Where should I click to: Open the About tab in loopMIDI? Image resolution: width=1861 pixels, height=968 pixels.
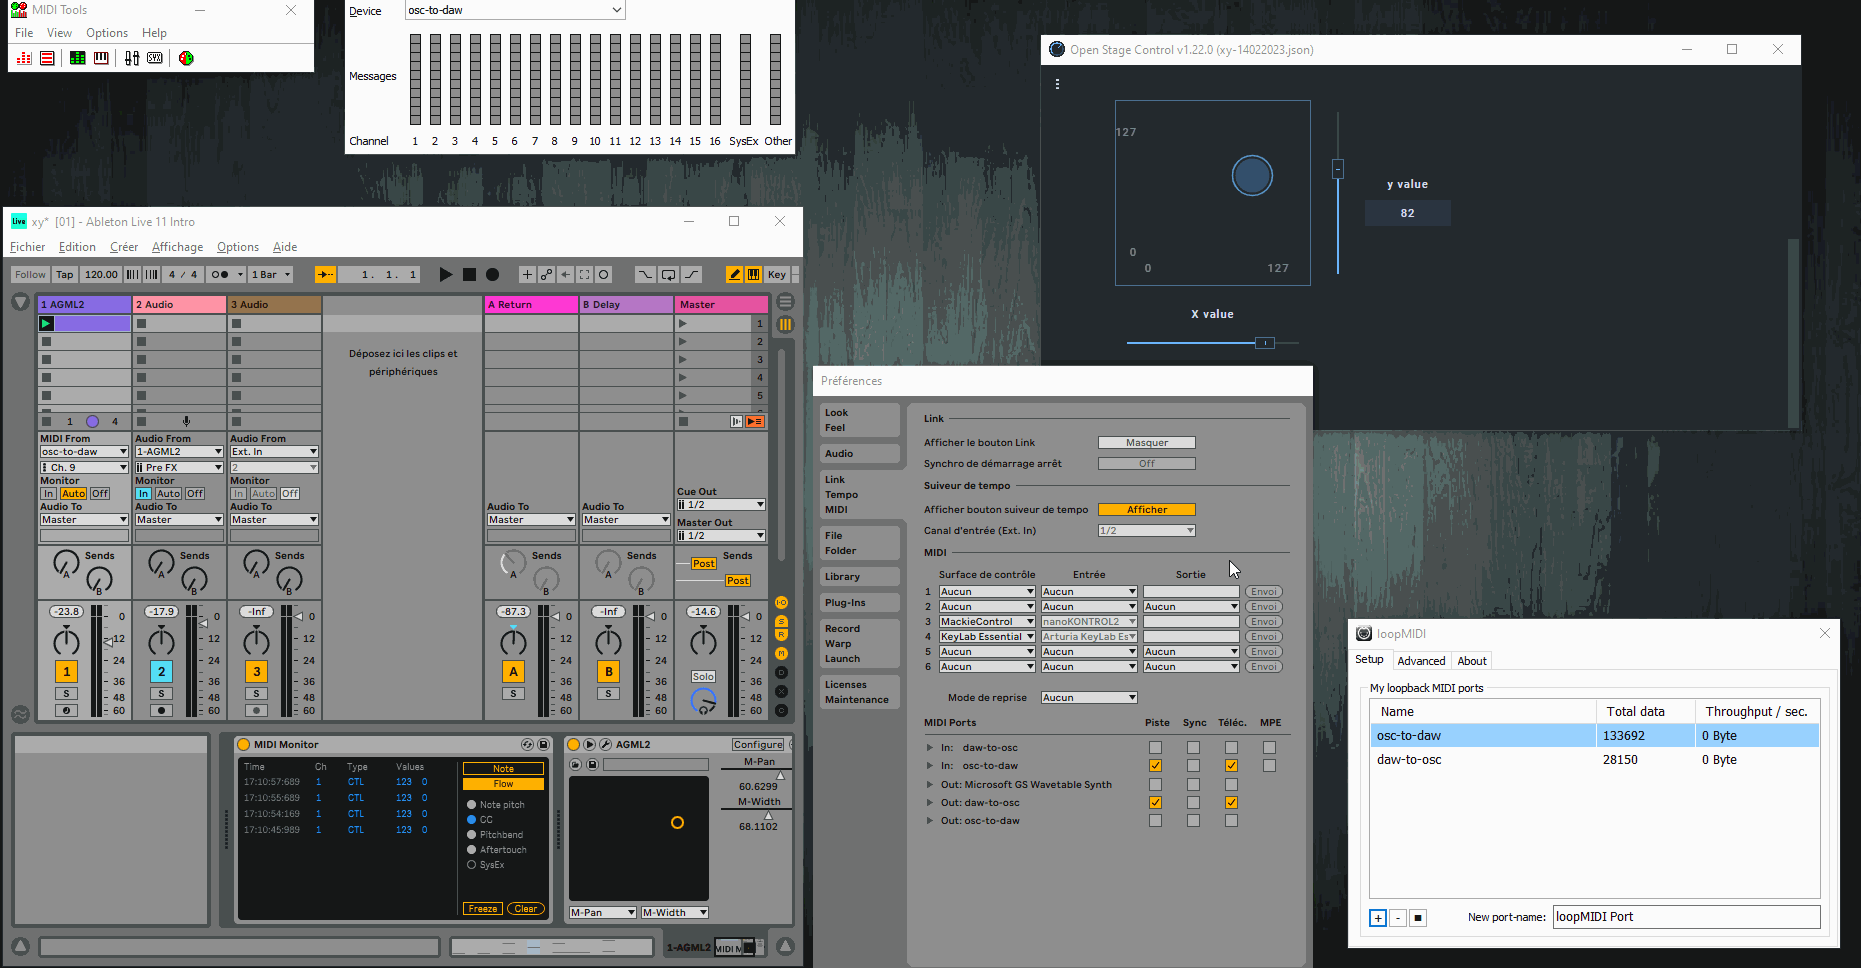pos(1472,661)
